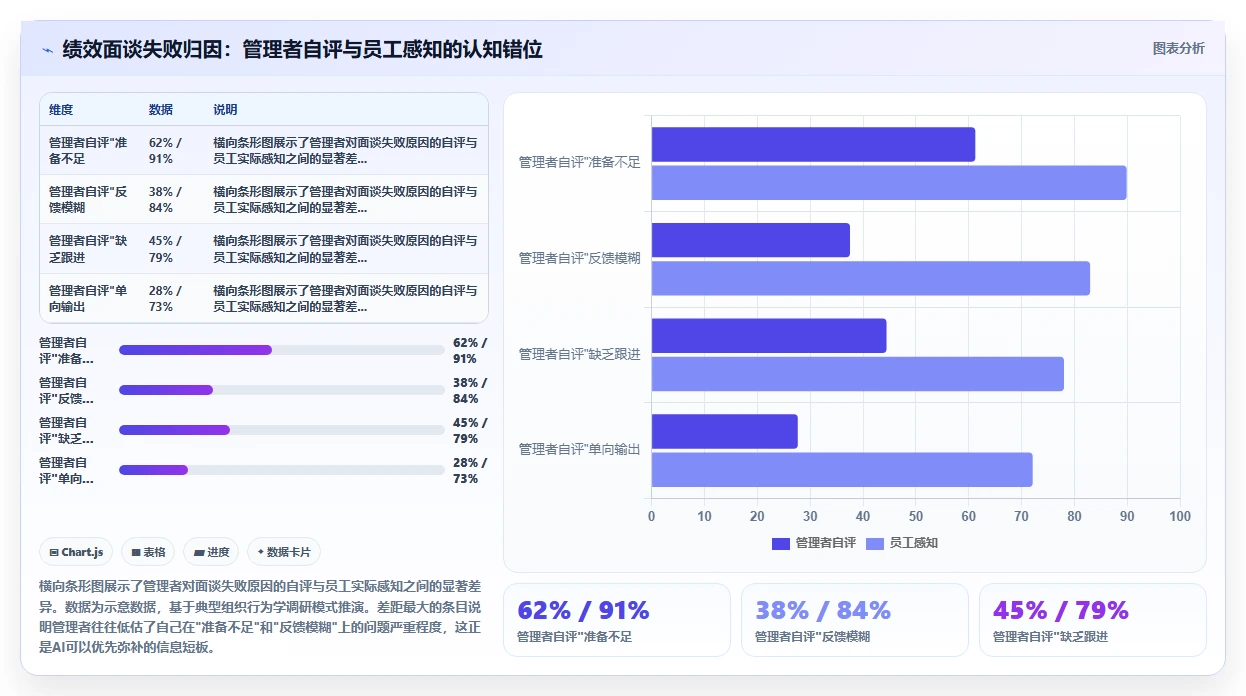
Task: Click the chart axis label 管理者自评"单向输出
Action: click(579, 450)
